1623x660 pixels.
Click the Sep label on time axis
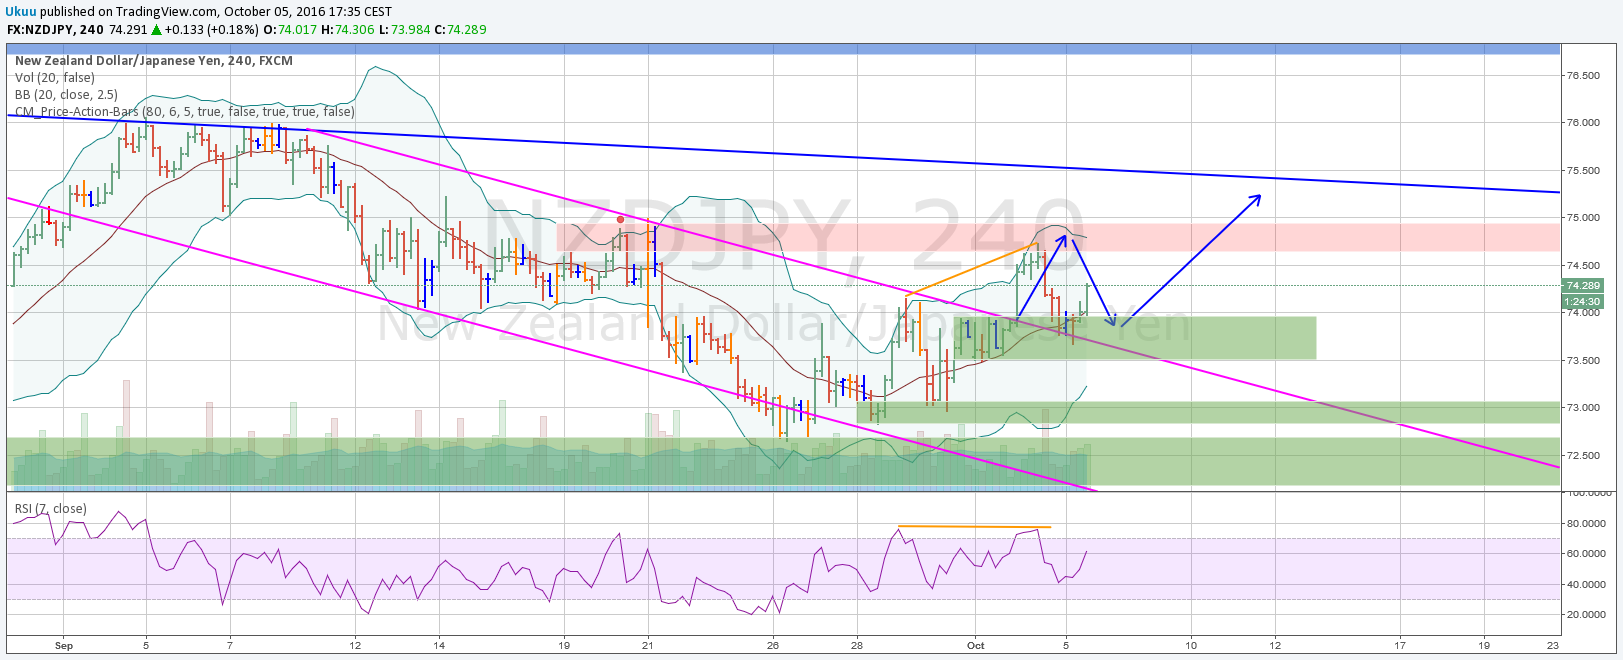64,646
